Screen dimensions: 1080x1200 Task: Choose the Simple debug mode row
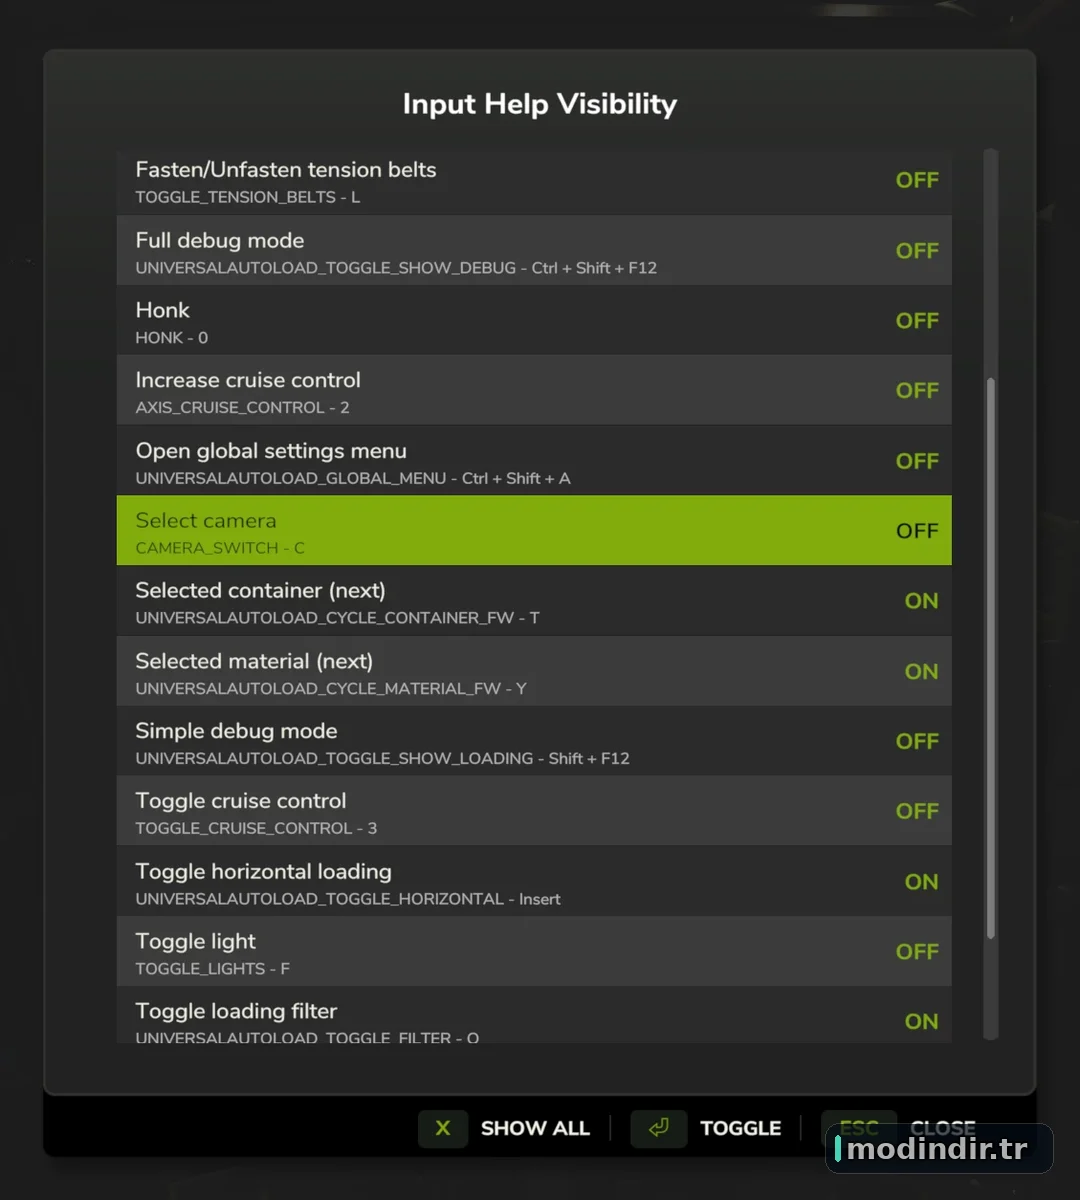(x=534, y=741)
